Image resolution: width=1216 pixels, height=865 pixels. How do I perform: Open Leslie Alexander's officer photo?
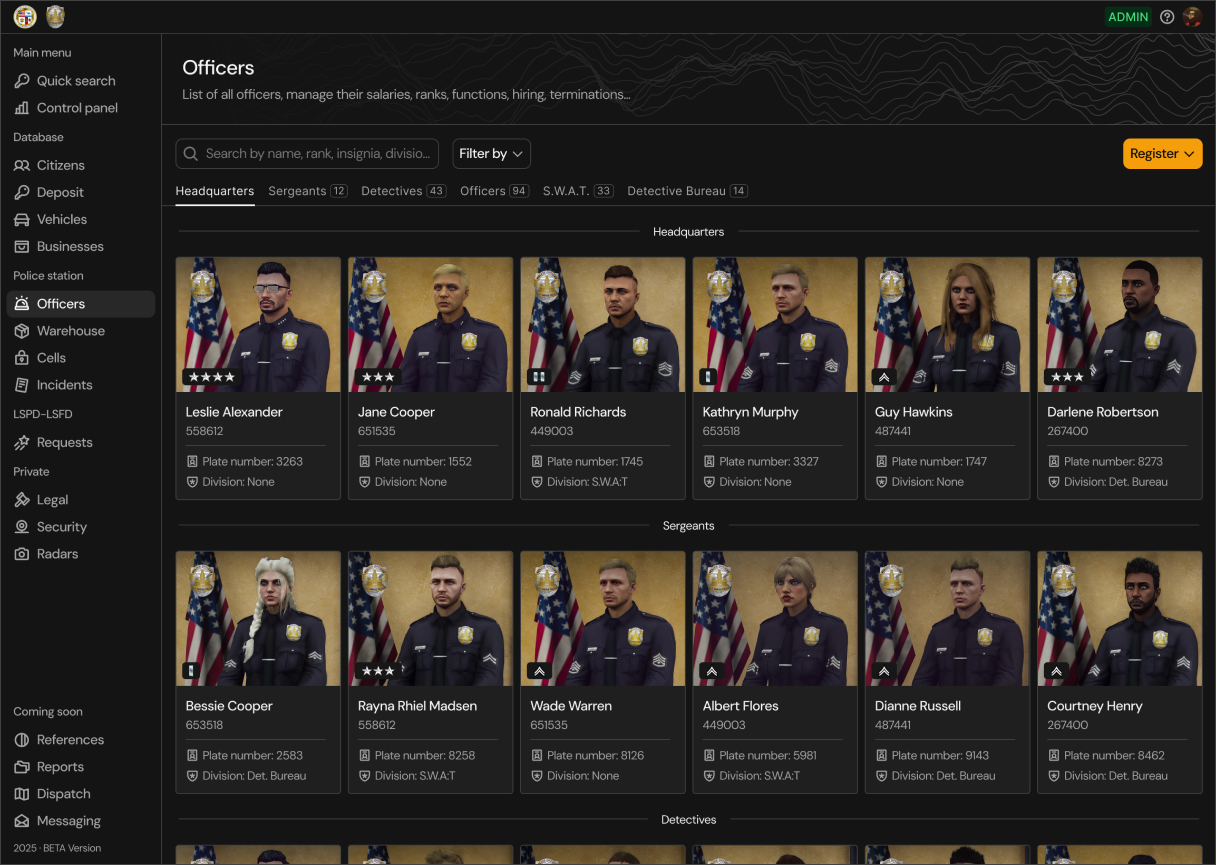258,325
